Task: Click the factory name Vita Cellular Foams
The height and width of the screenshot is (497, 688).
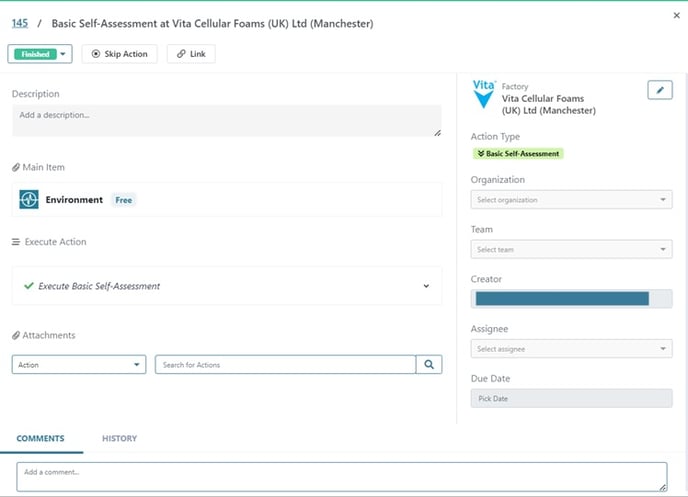Action: click(x=548, y=104)
